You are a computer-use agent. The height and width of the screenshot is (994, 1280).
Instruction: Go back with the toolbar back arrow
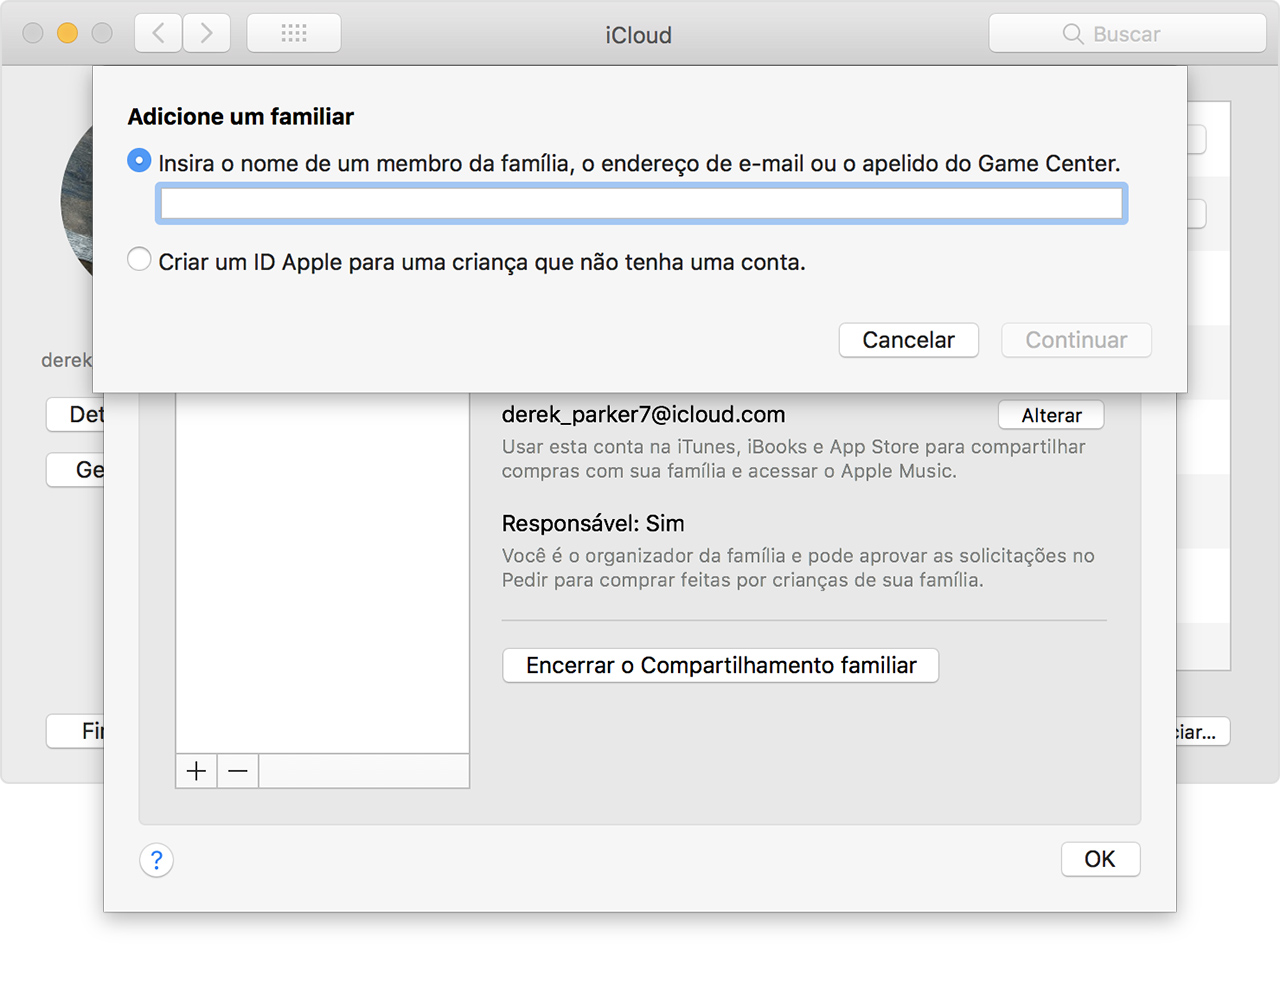tap(159, 33)
